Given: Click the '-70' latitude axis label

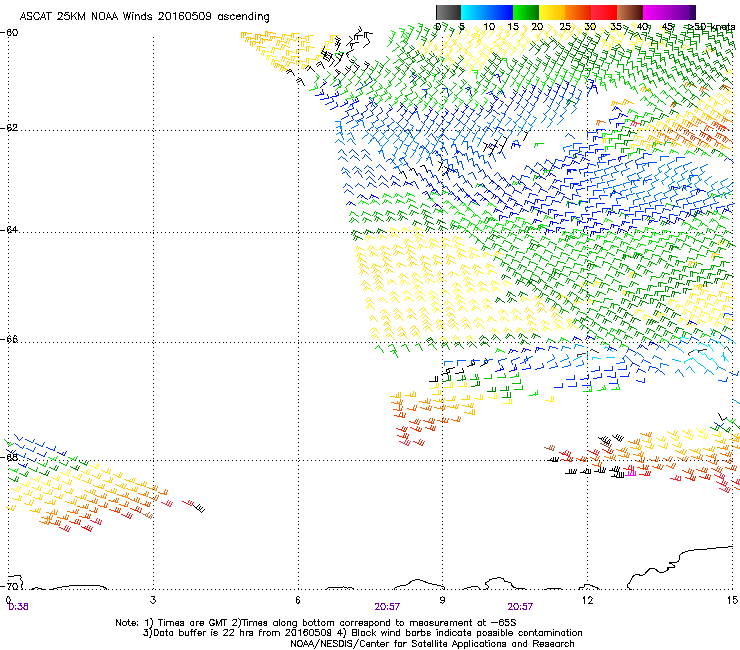Looking at the screenshot, I should 9,586.
